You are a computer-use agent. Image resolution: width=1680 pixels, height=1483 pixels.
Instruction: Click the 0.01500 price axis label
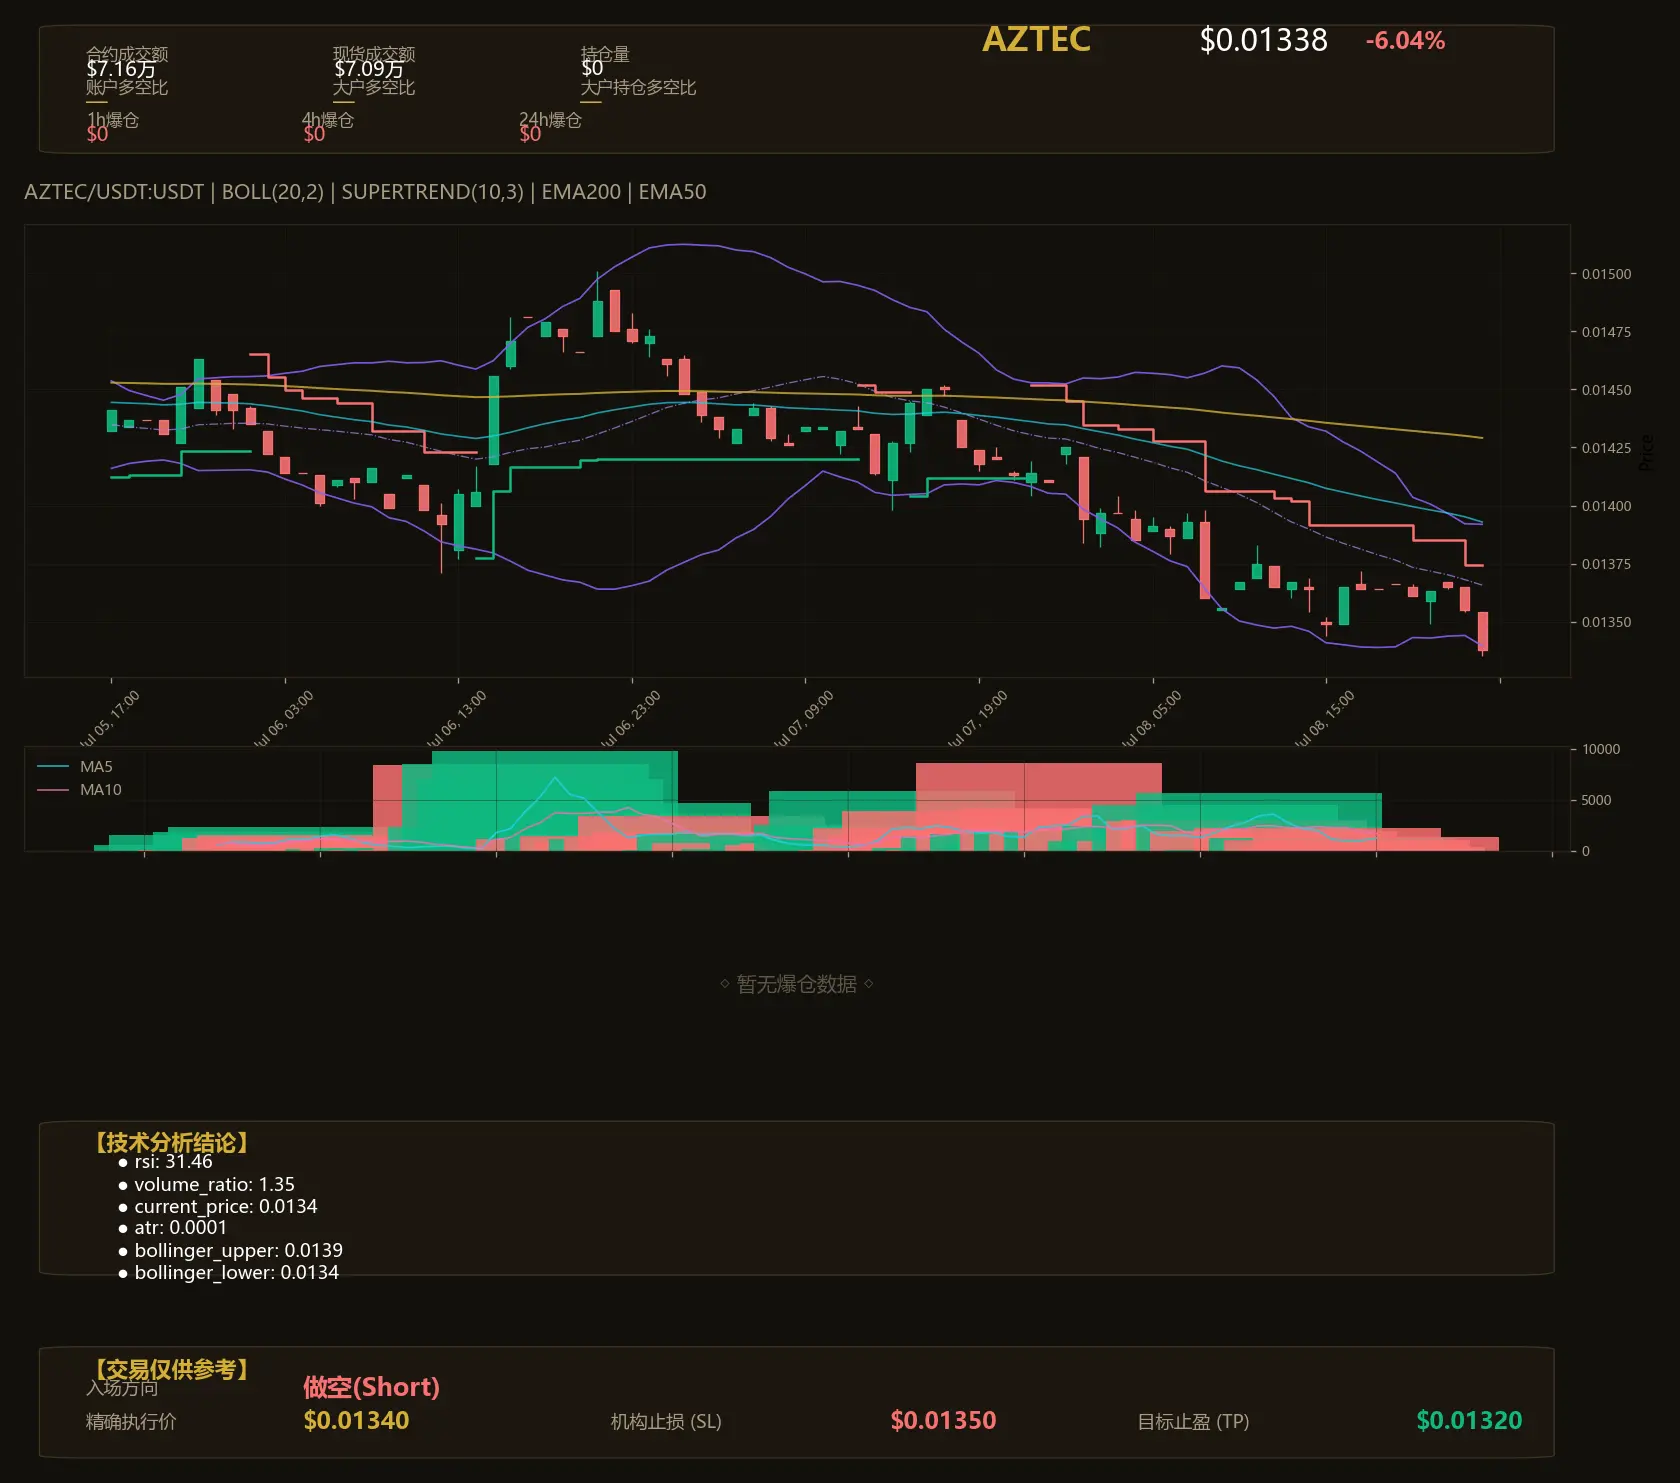(1606, 274)
